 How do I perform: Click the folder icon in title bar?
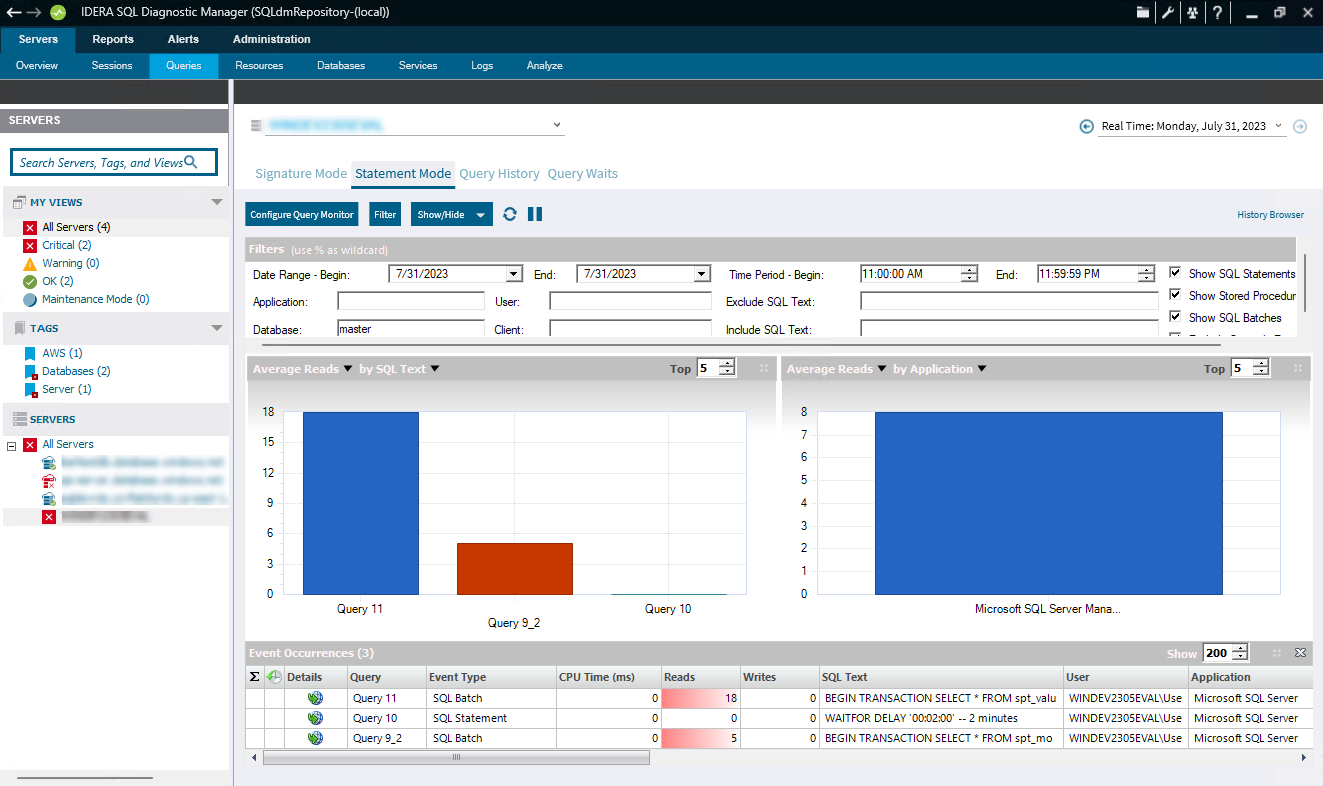[1142, 13]
